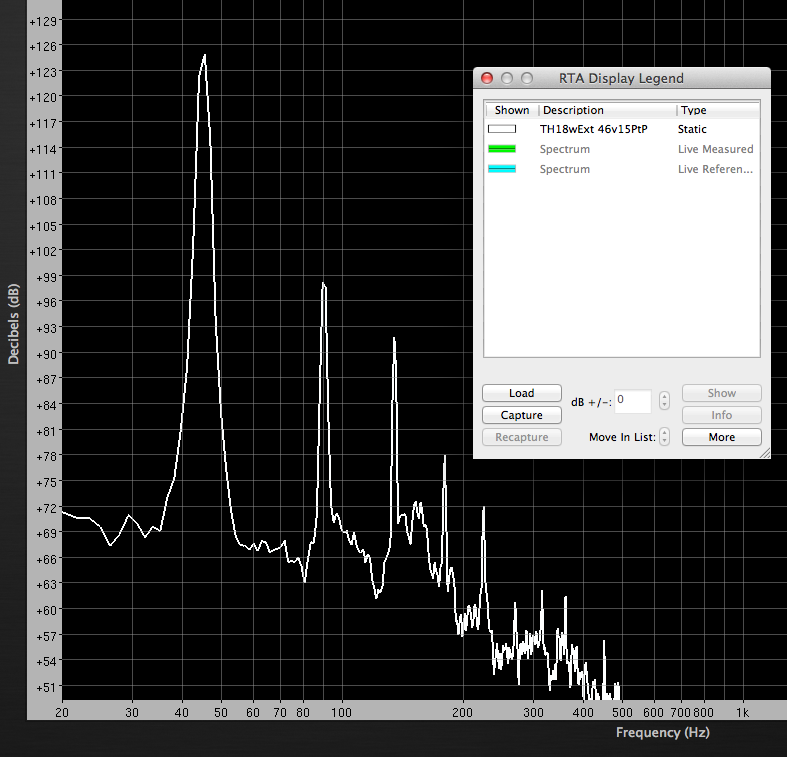Click the Frequency (Hz) axis label
This screenshot has height=757, width=787.
click(663, 732)
